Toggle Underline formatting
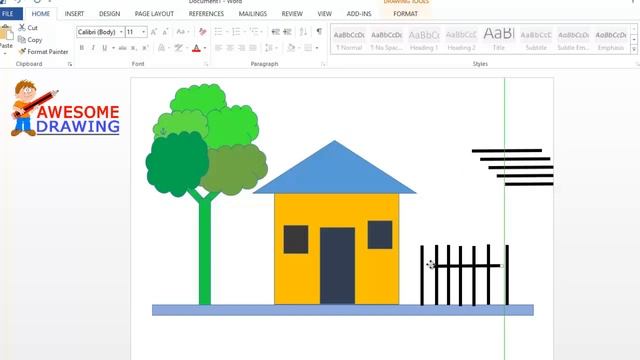The height and width of the screenshot is (360, 640). [x=104, y=48]
